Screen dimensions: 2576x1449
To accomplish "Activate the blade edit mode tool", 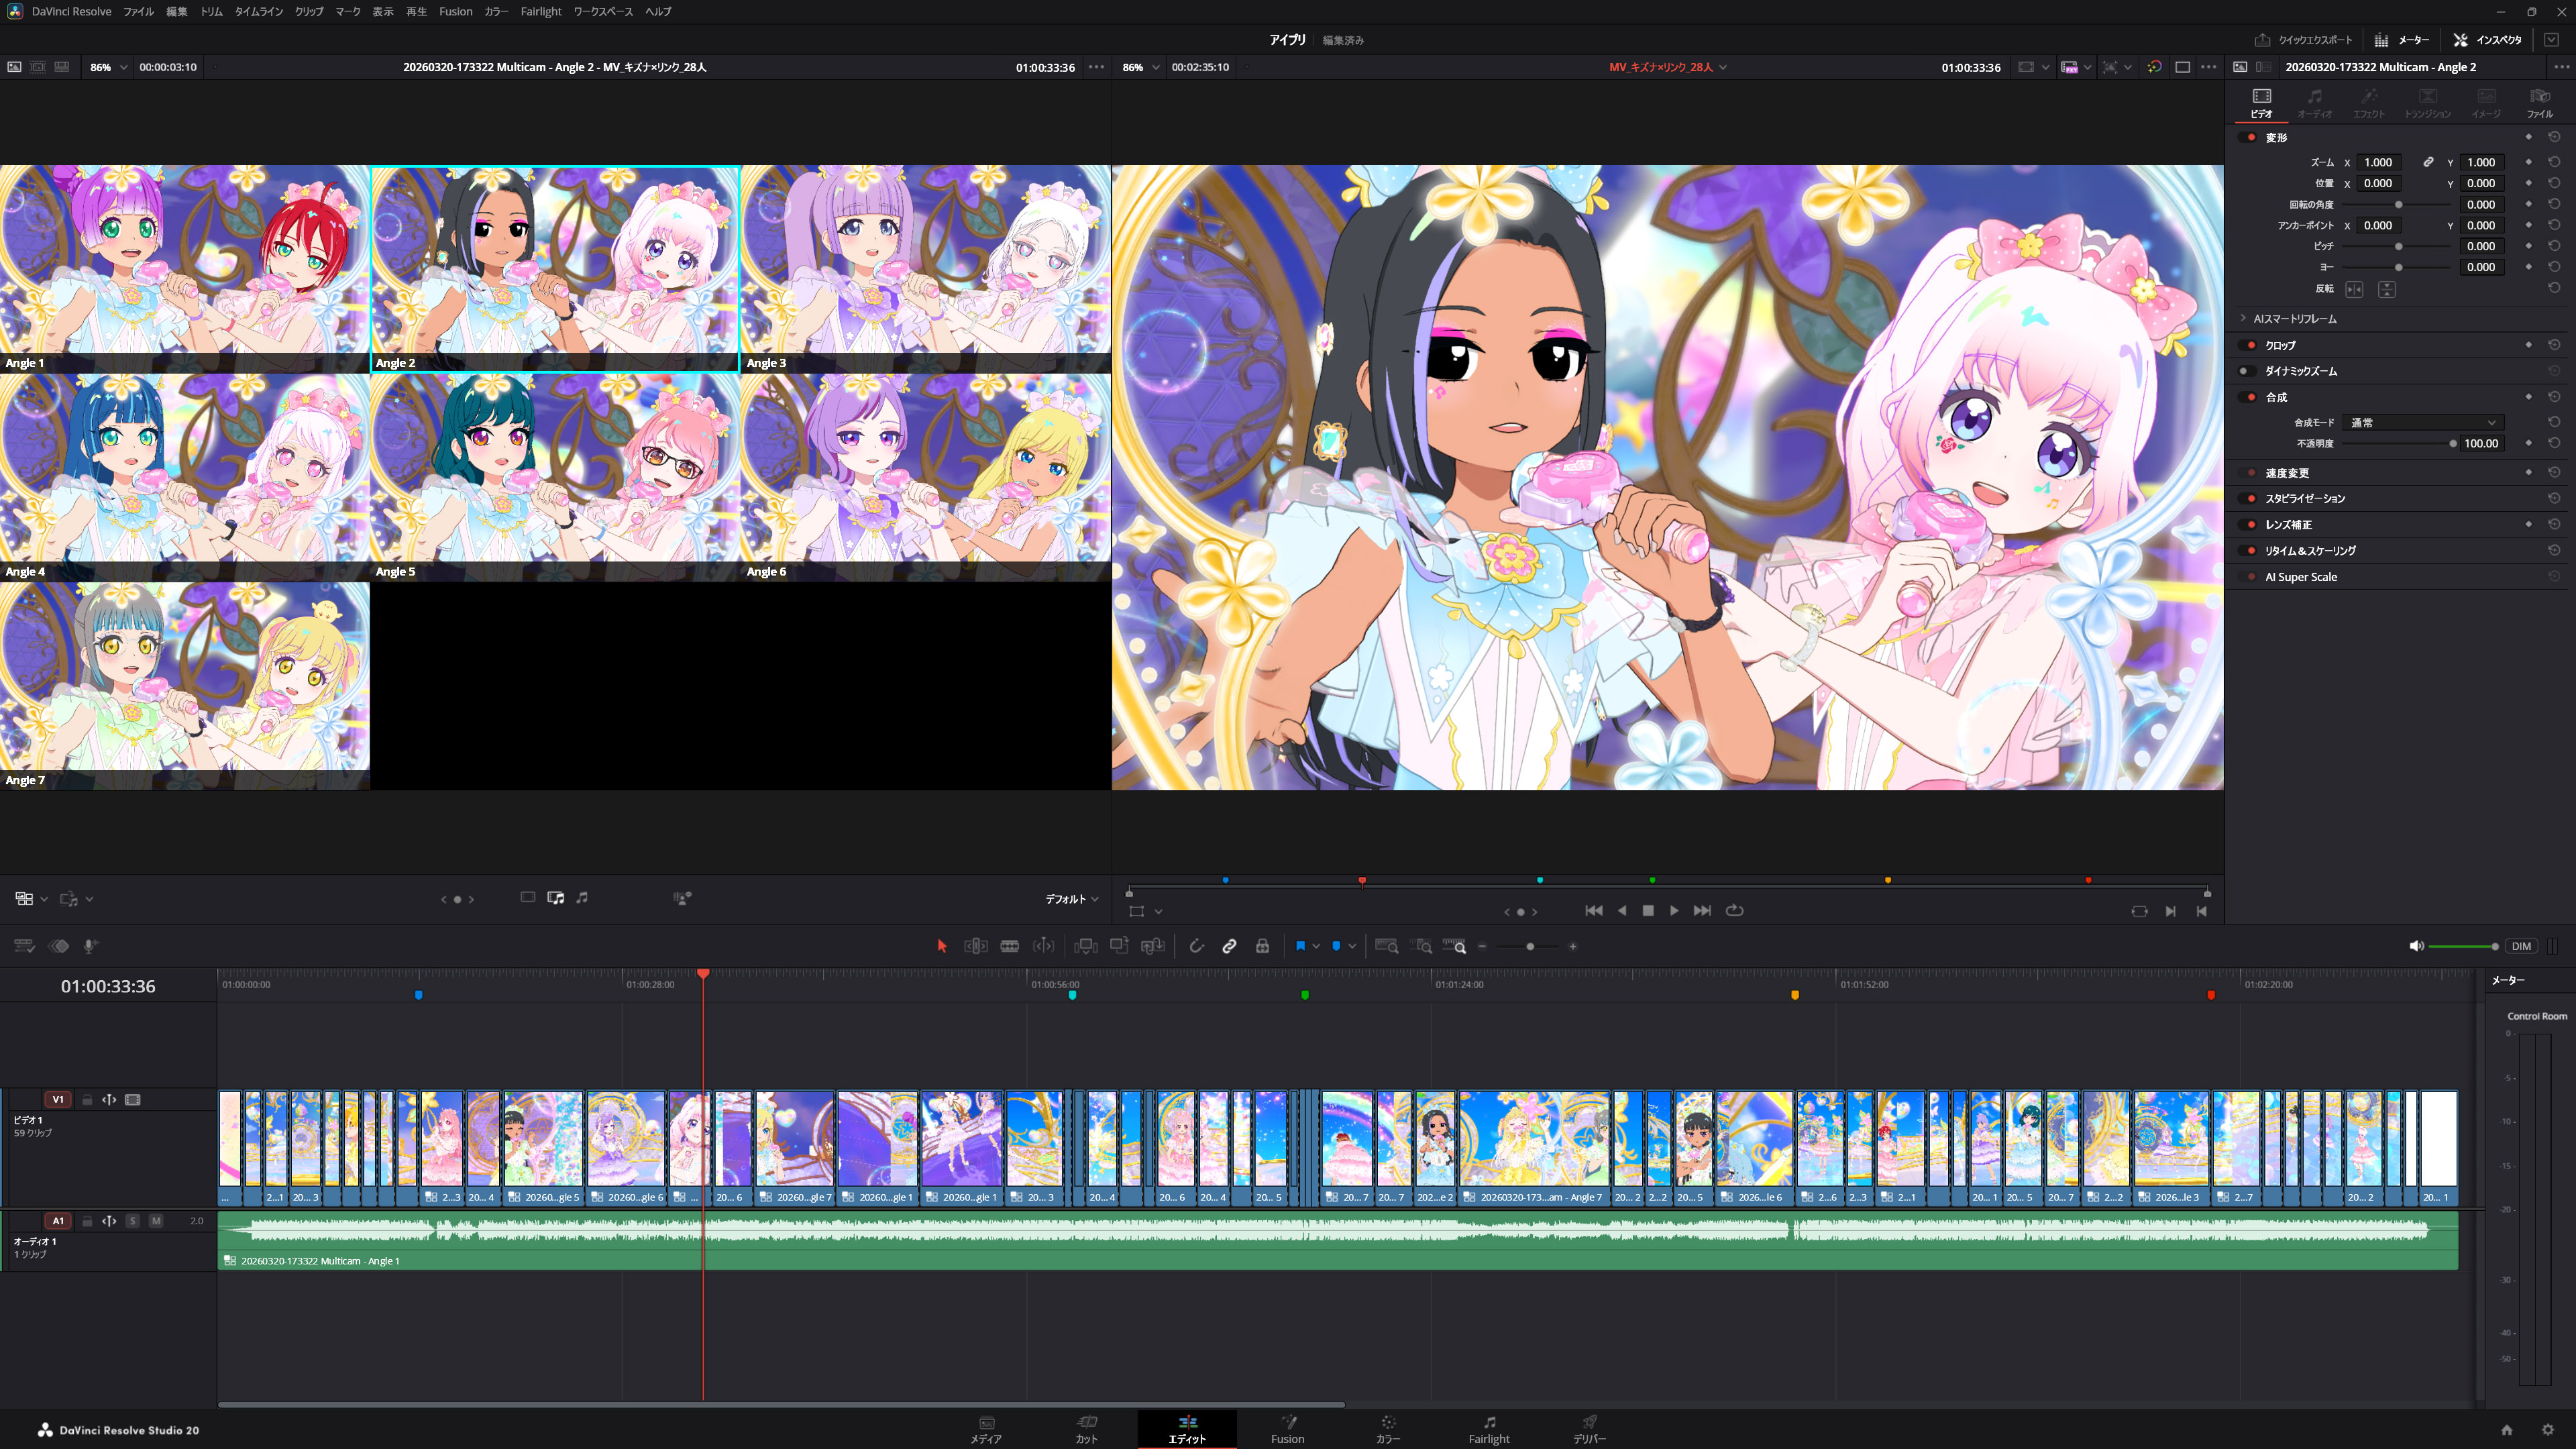I will coord(1009,946).
